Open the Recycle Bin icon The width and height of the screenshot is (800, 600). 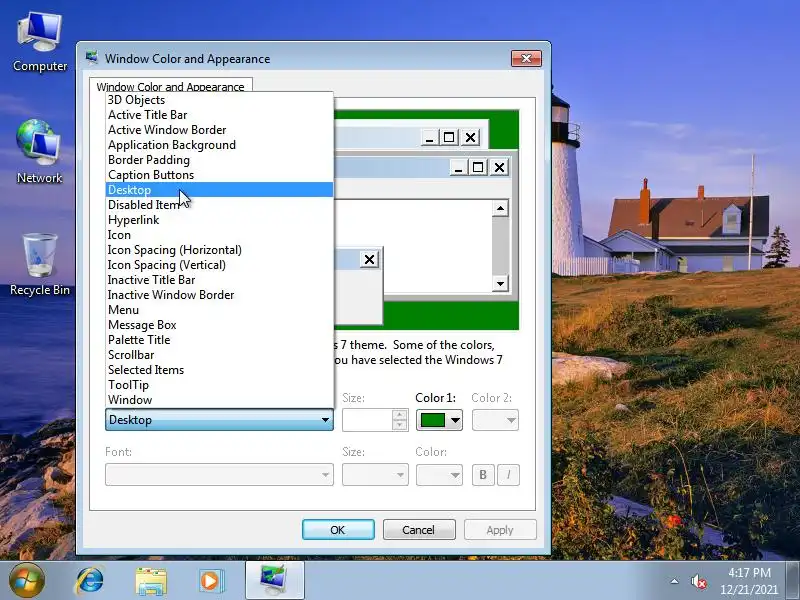[x=40, y=264]
